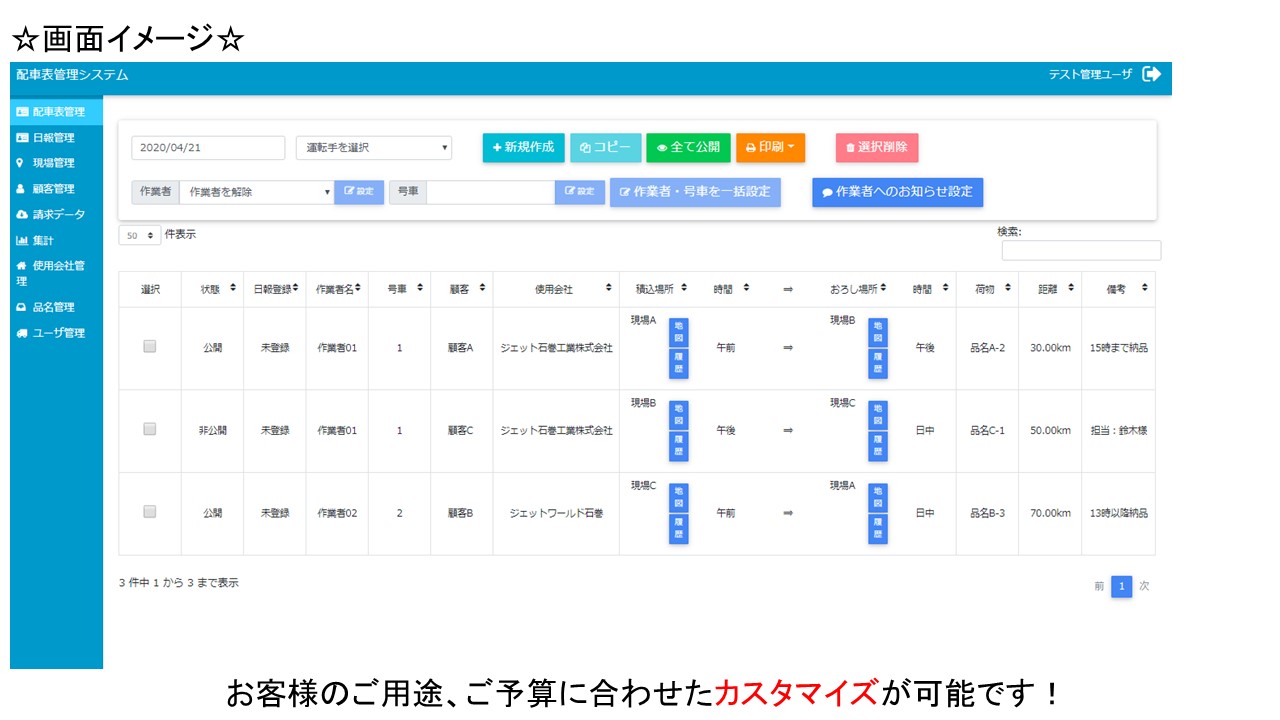
Task: Show 履歴 for おろし場所 現場C in 顧客C row
Action: click(x=878, y=446)
